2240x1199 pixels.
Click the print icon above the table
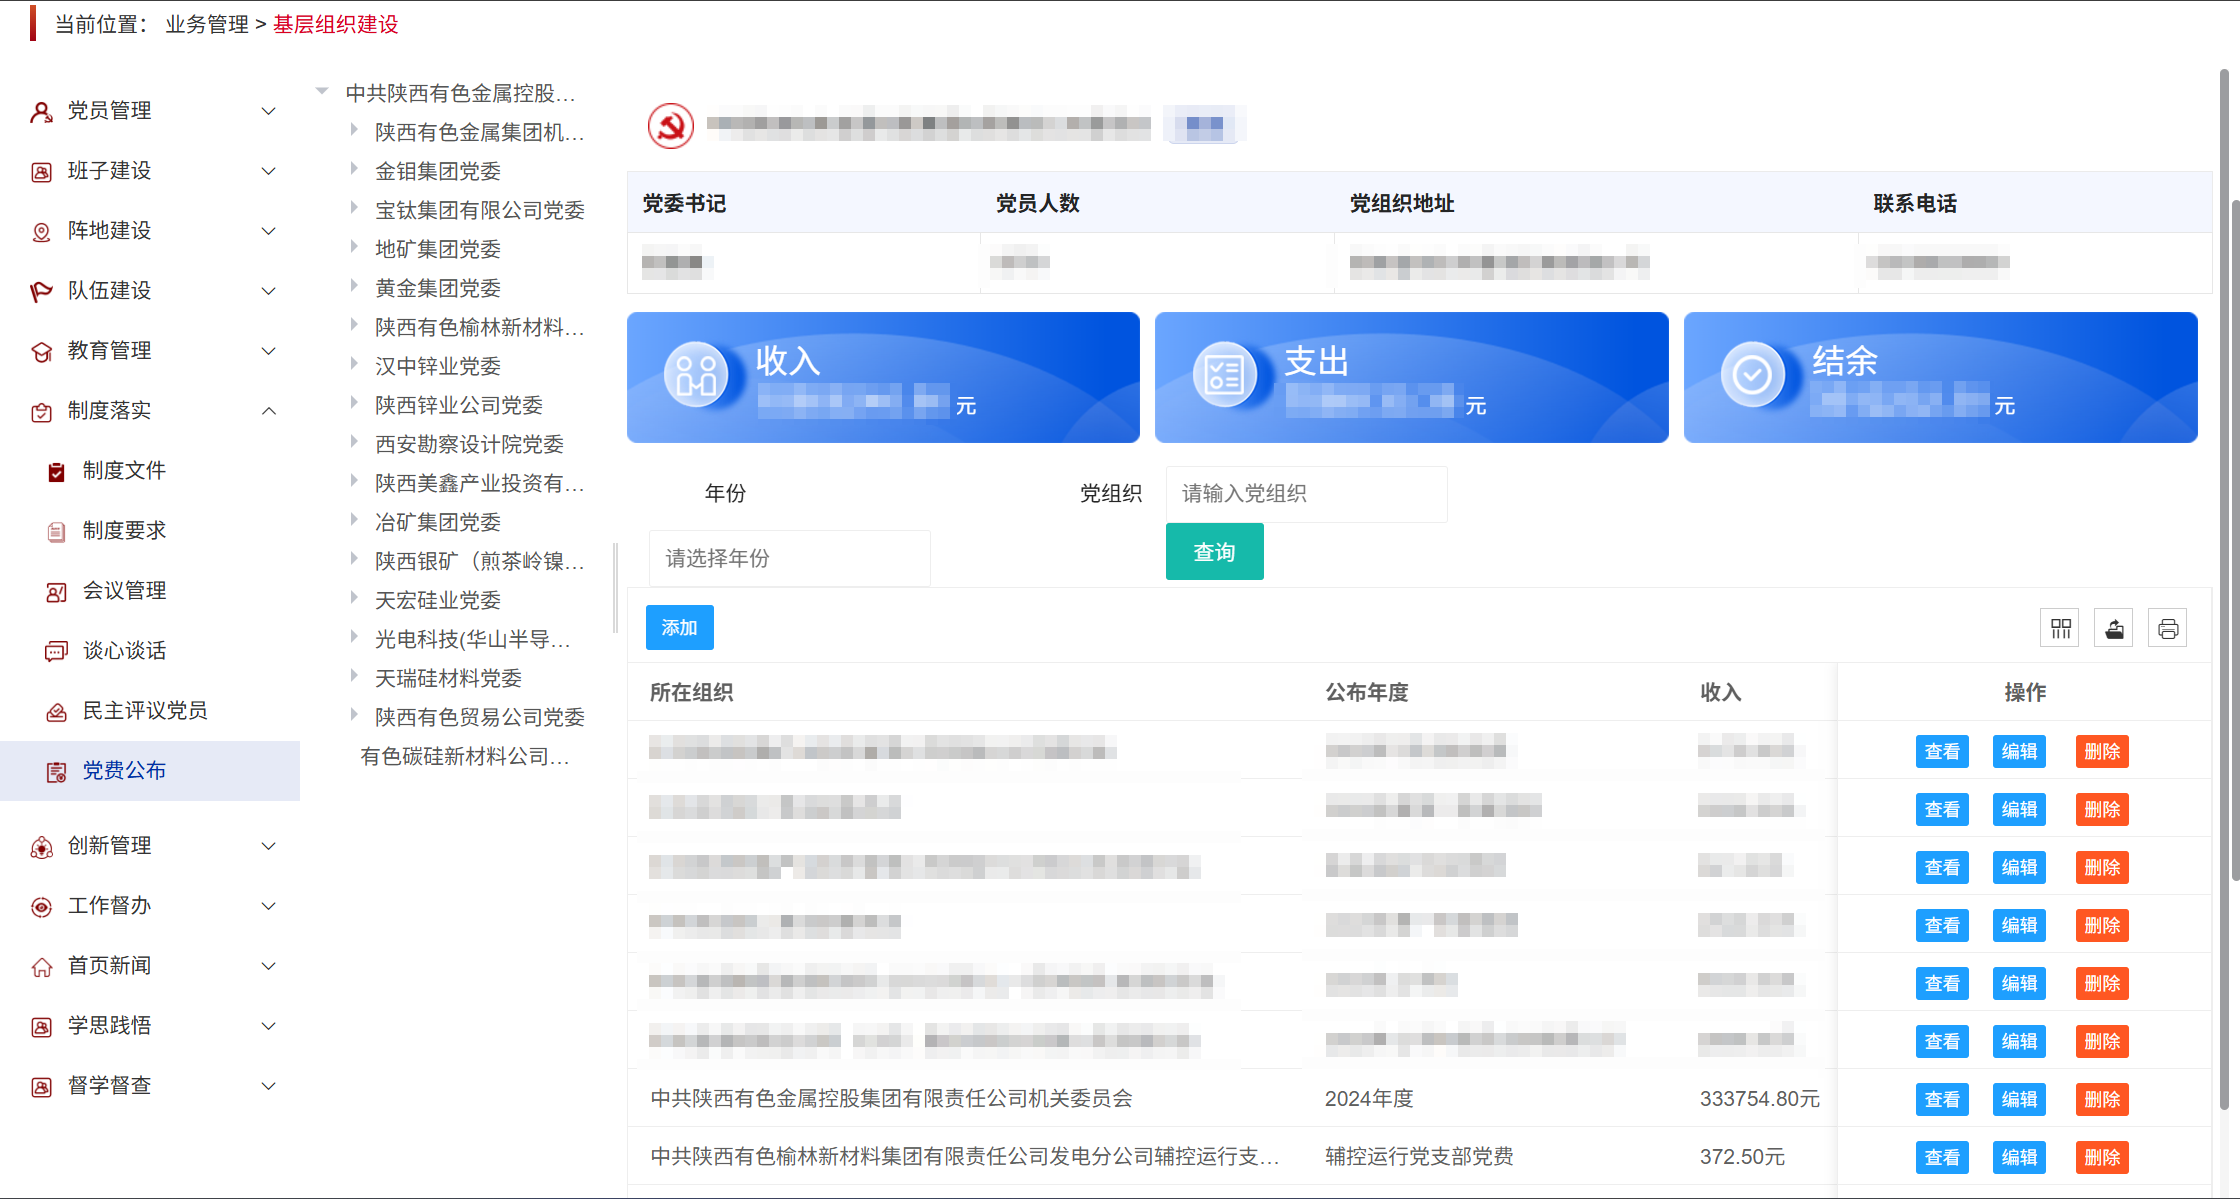tap(2168, 627)
